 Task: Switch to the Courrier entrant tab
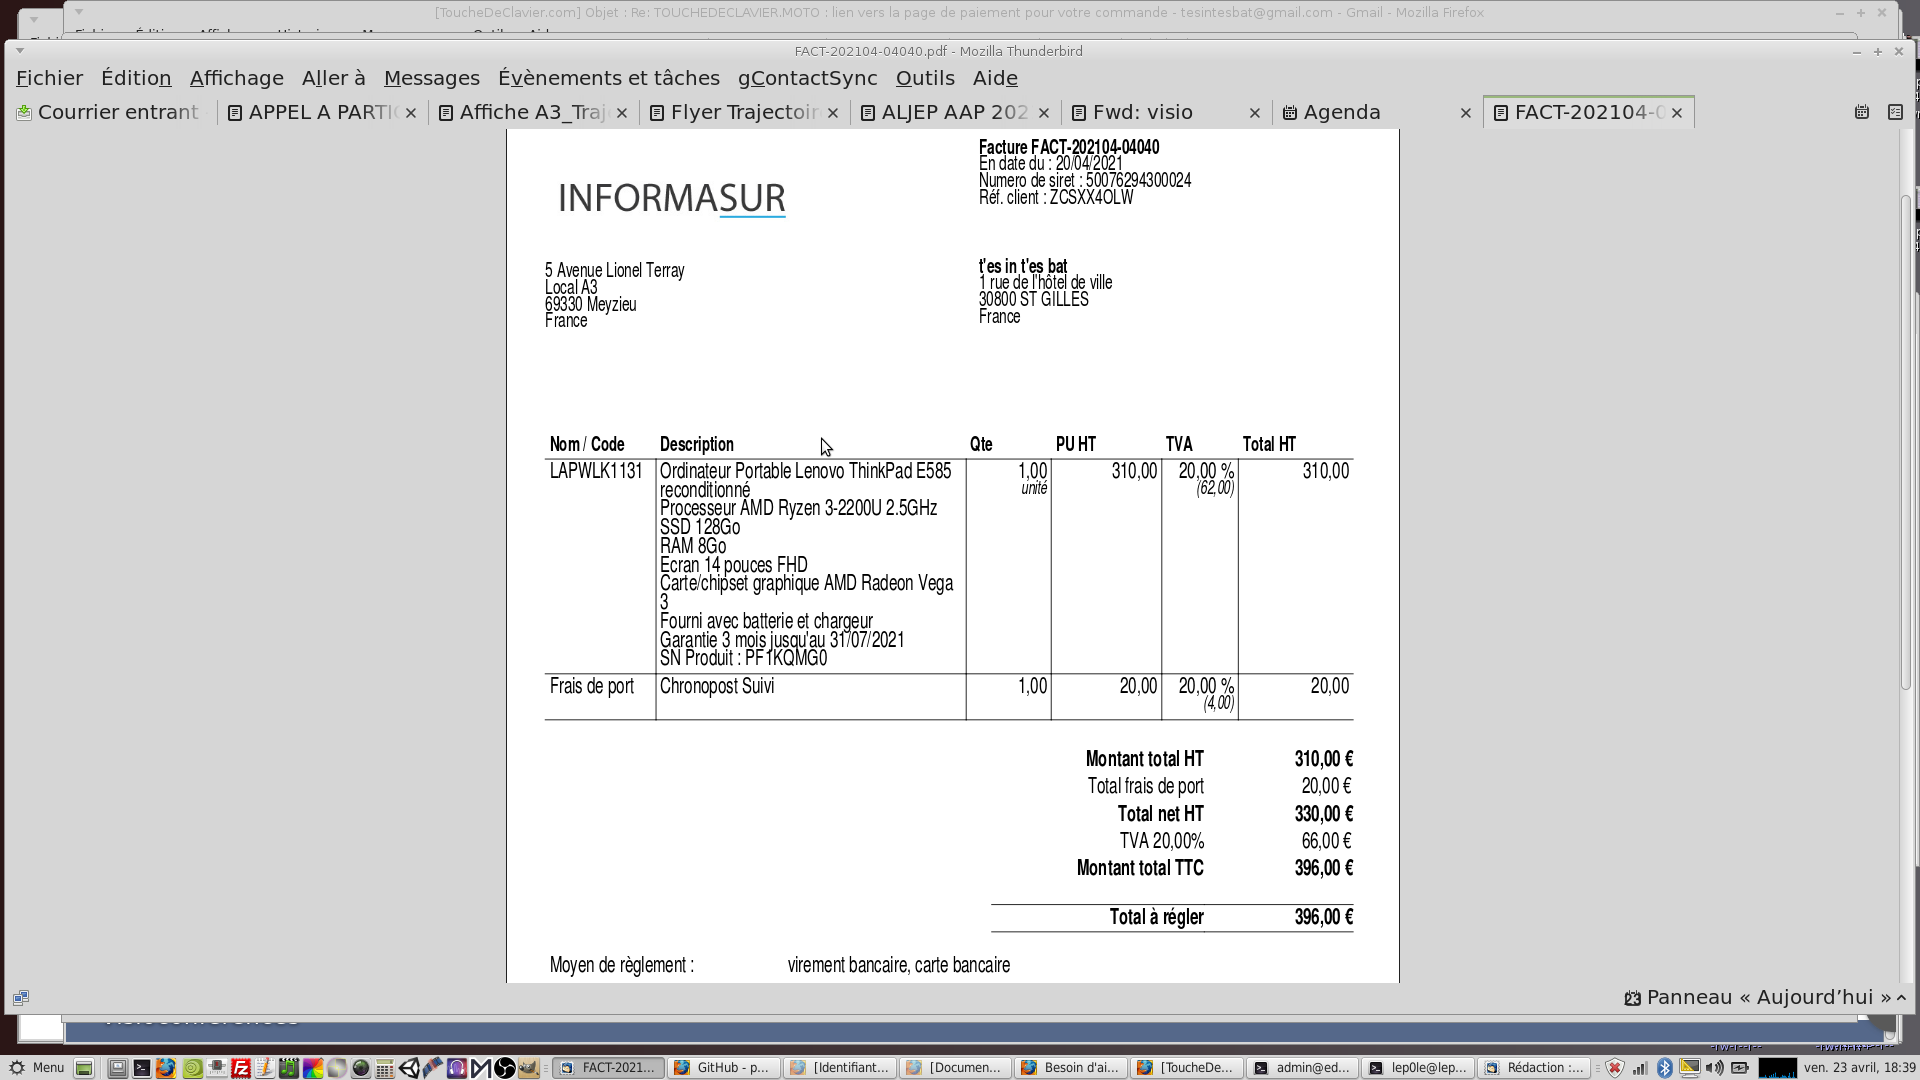point(110,112)
